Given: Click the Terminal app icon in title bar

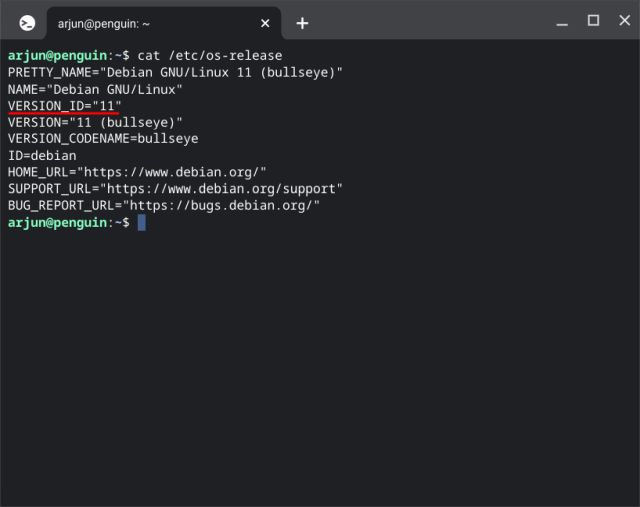Looking at the screenshot, I should (x=27, y=23).
